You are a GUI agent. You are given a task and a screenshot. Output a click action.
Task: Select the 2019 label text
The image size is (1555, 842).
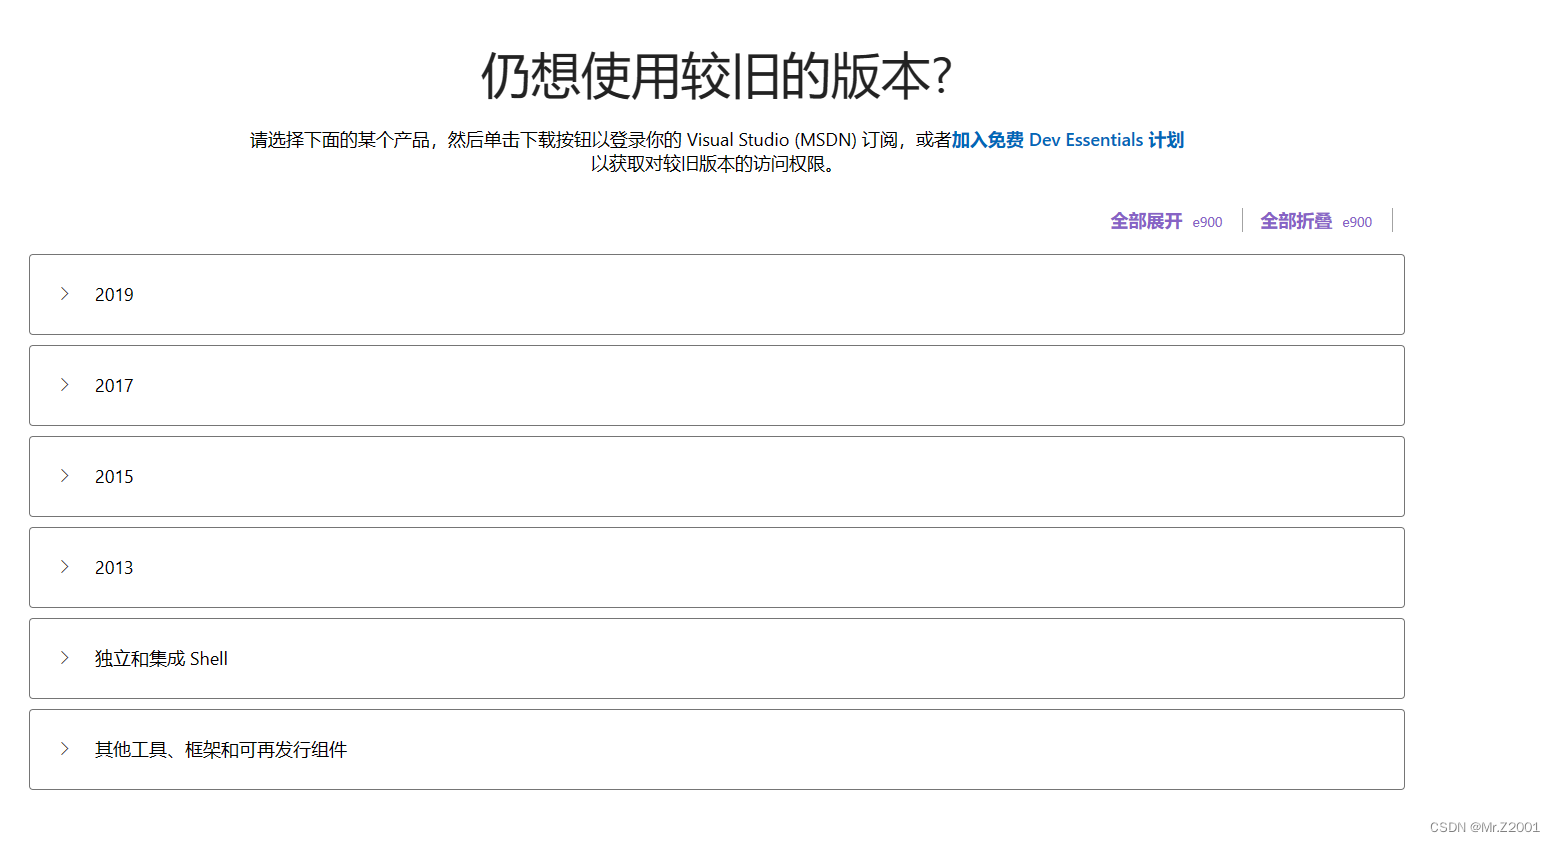(x=114, y=295)
